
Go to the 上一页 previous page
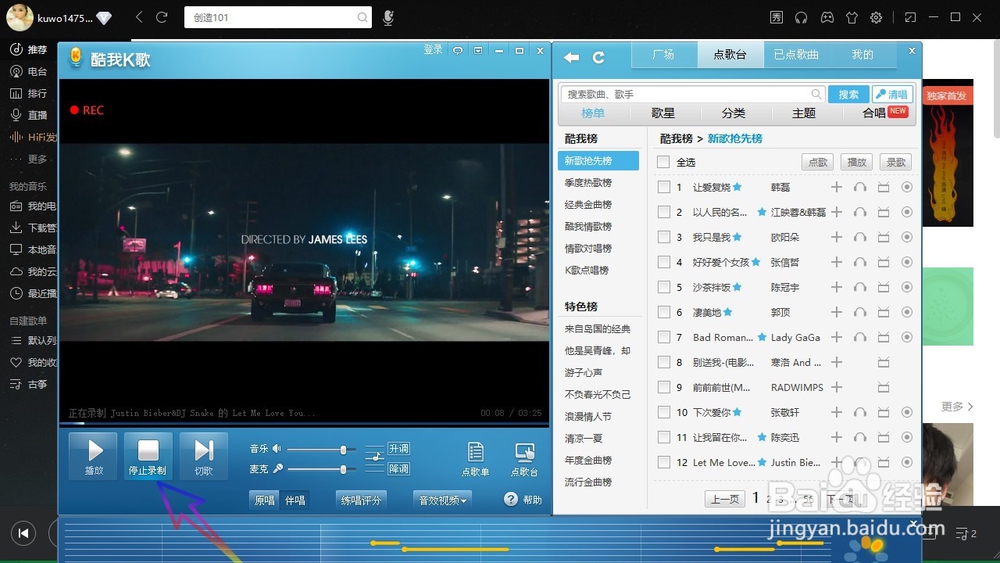point(724,499)
